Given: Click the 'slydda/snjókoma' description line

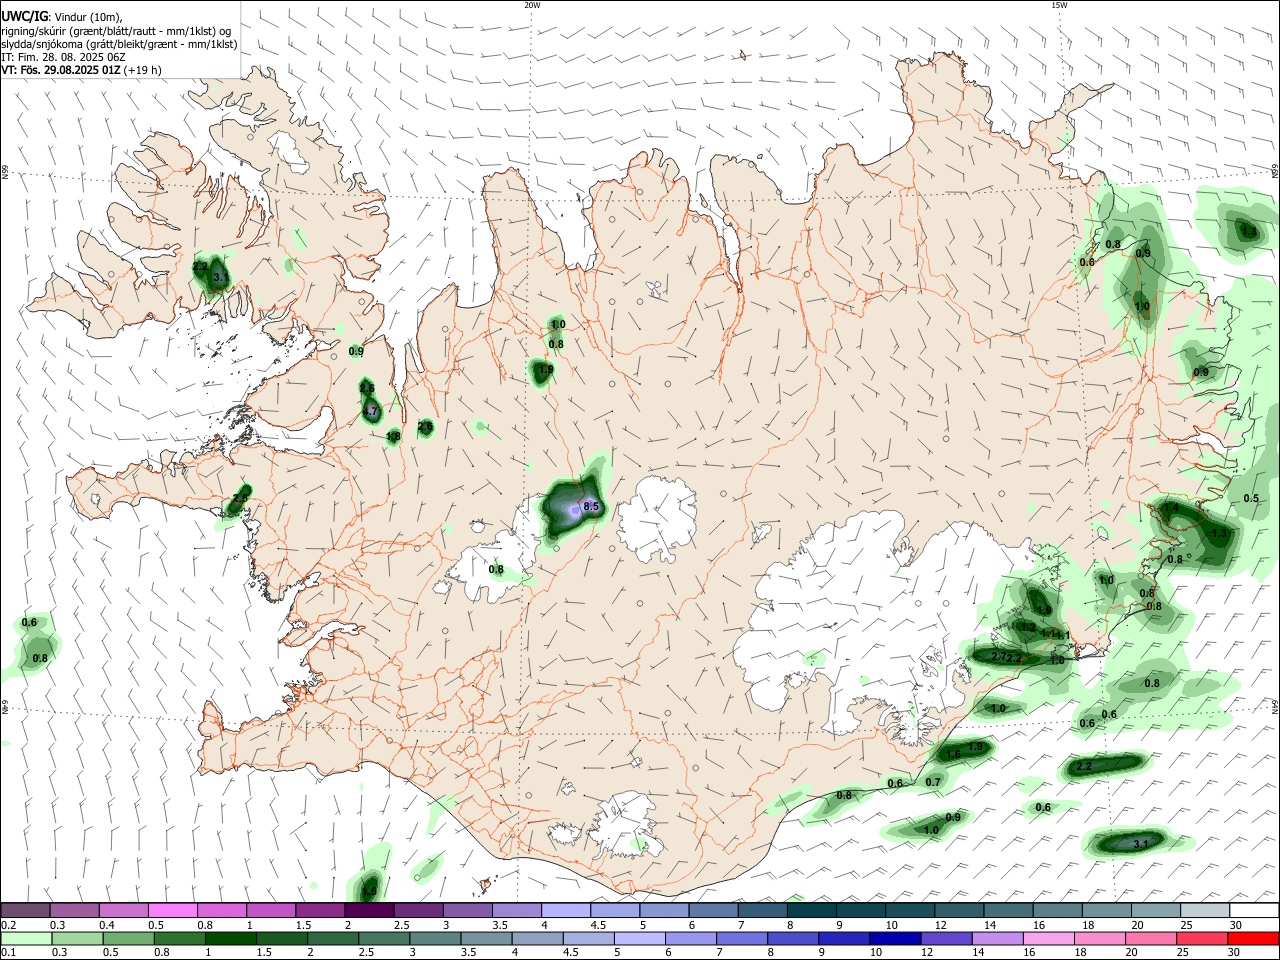Looking at the screenshot, I should point(119,44).
